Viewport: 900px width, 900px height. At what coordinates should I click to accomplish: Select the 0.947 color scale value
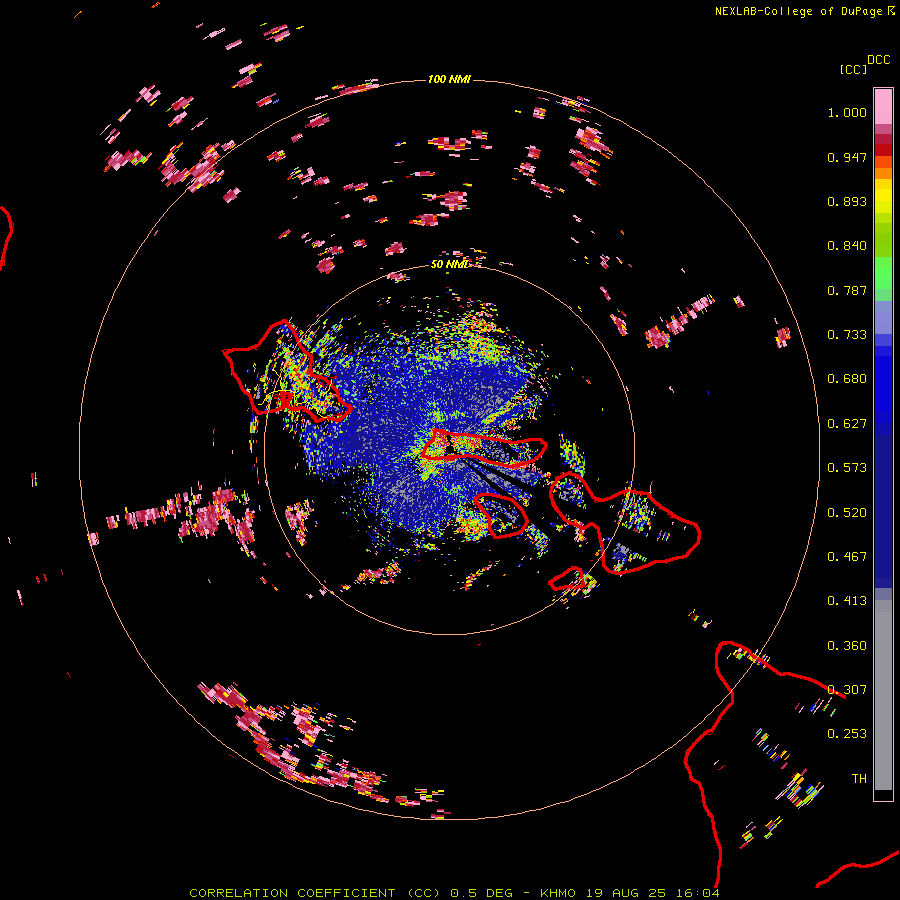847,157
